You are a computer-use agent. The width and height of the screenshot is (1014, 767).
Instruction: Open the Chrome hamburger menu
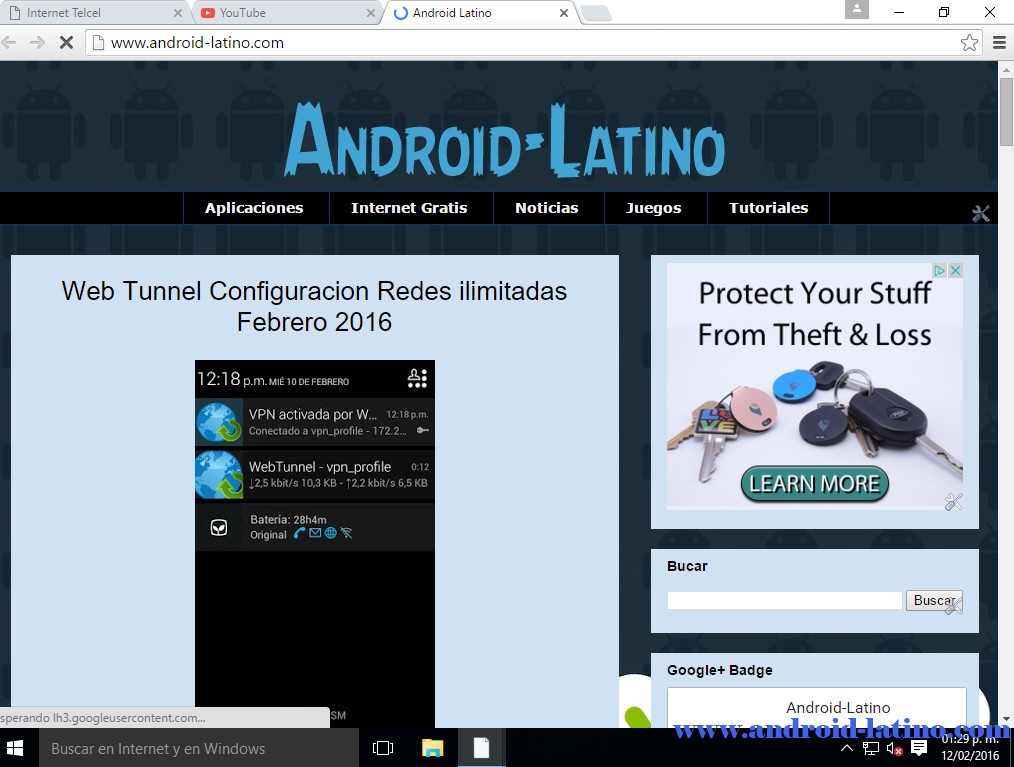pos(999,43)
